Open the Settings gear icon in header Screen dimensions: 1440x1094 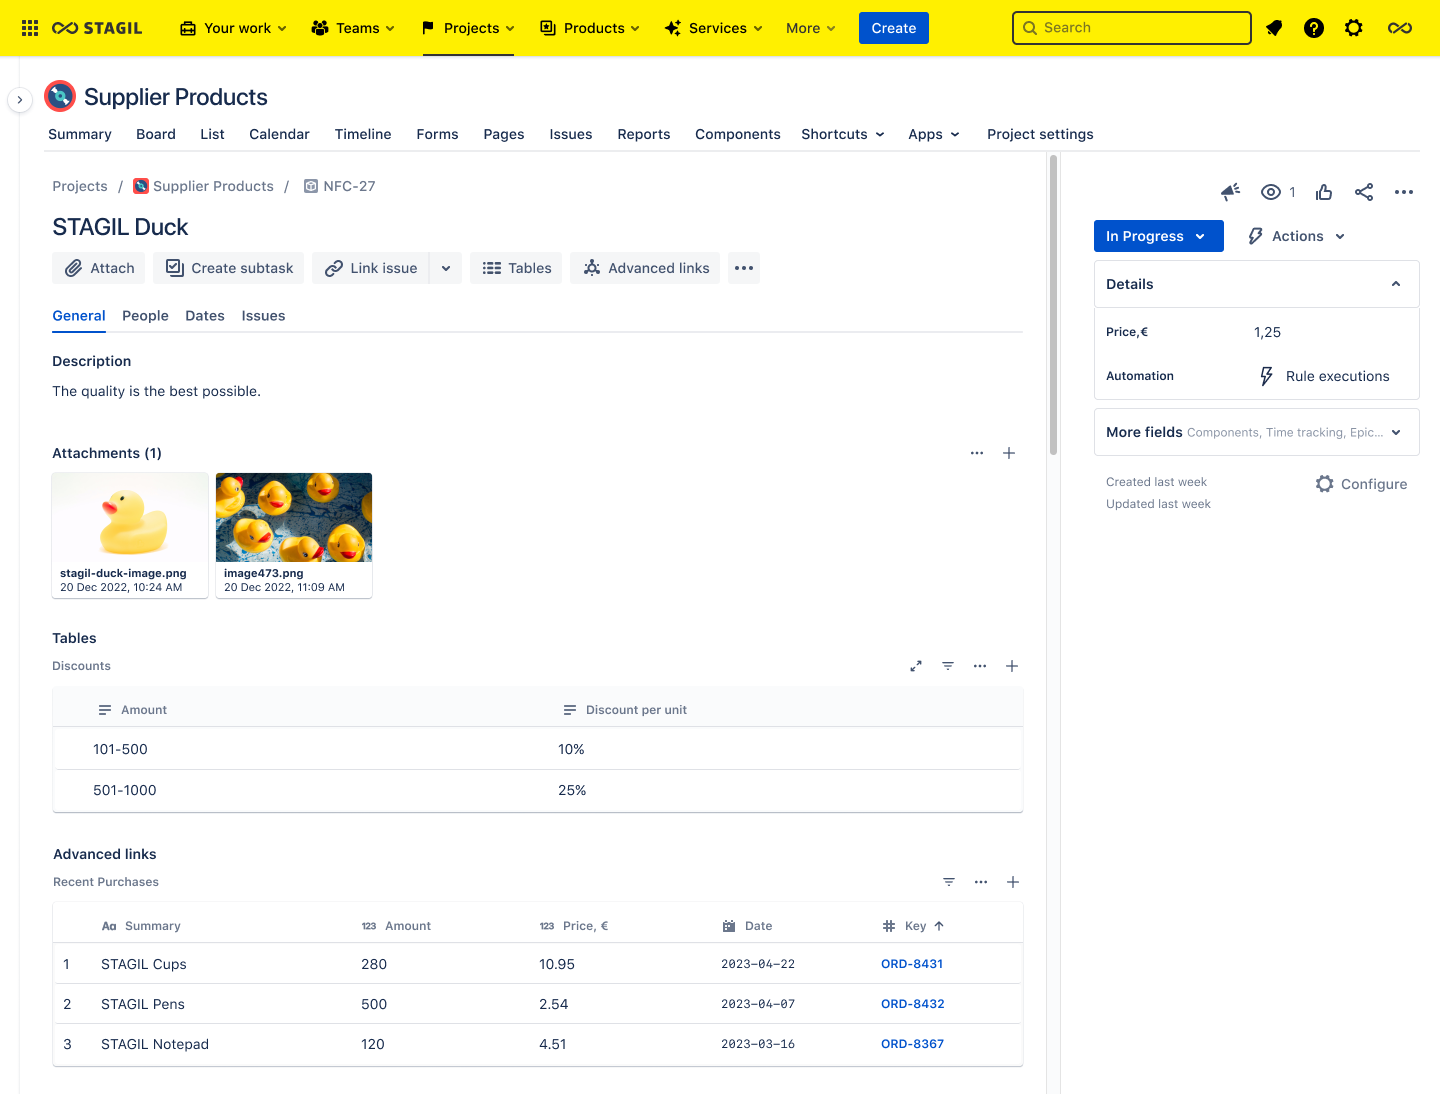1354,28
